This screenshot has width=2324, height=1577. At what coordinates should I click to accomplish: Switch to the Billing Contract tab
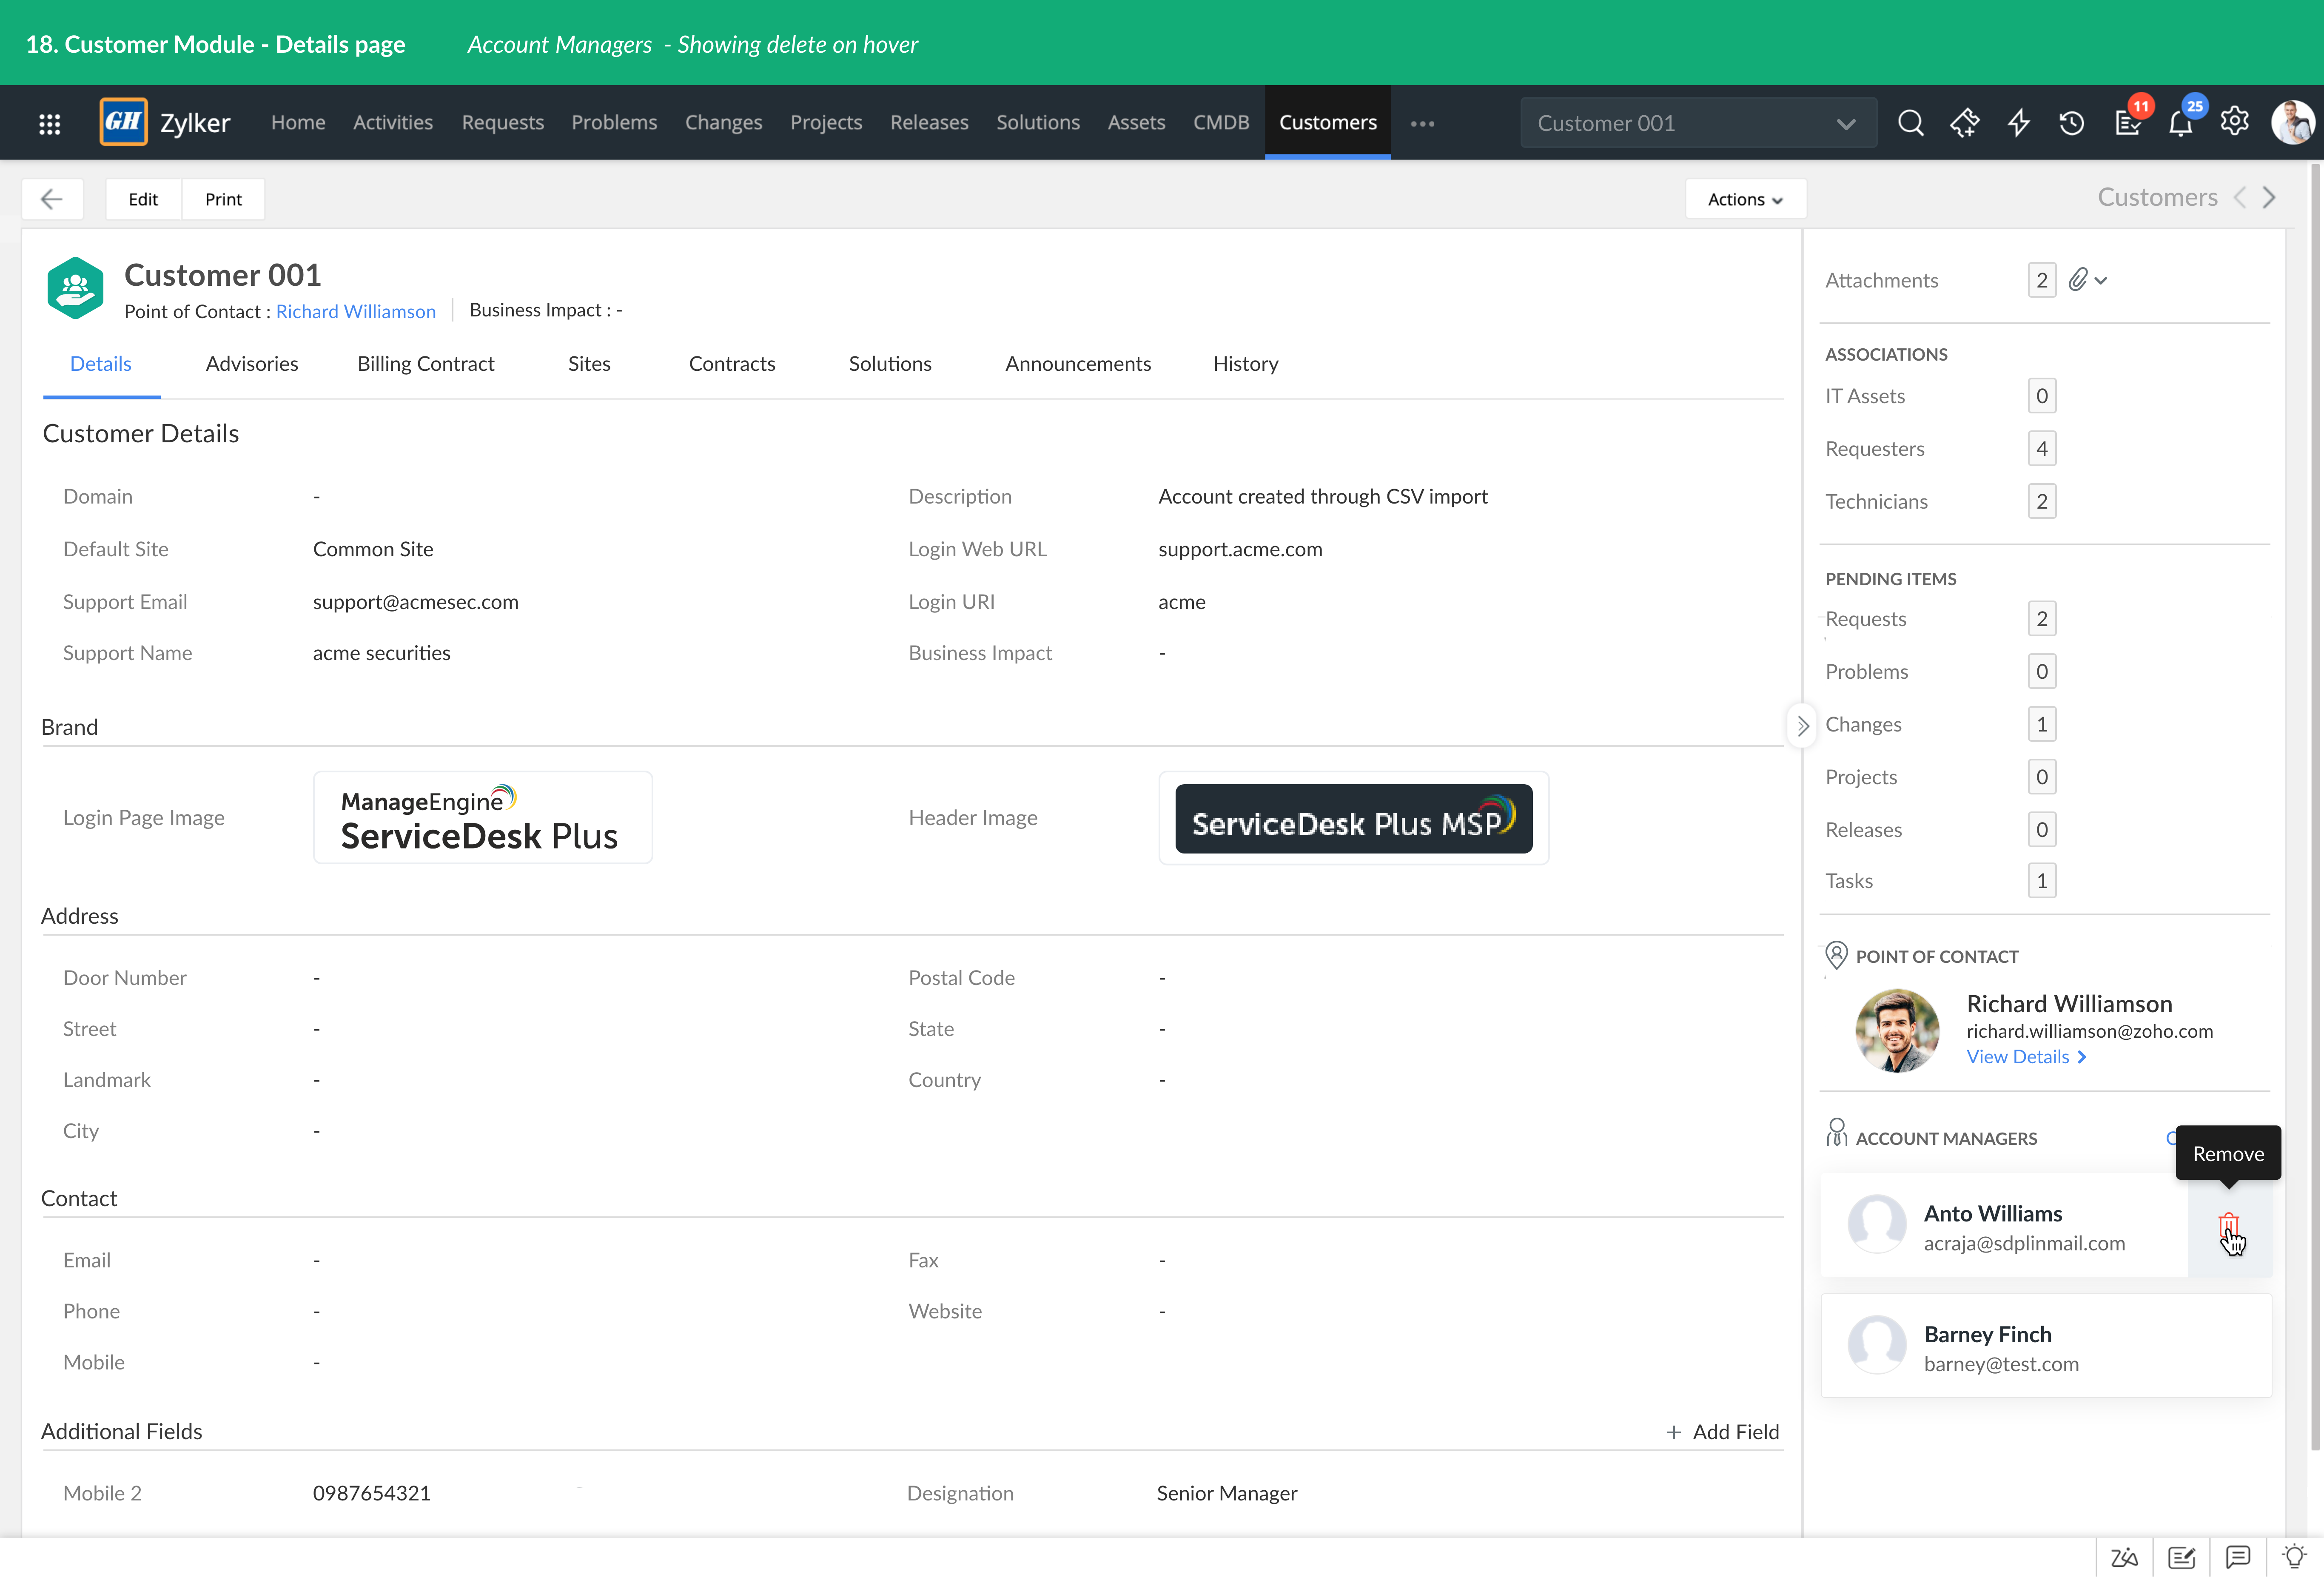[426, 364]
